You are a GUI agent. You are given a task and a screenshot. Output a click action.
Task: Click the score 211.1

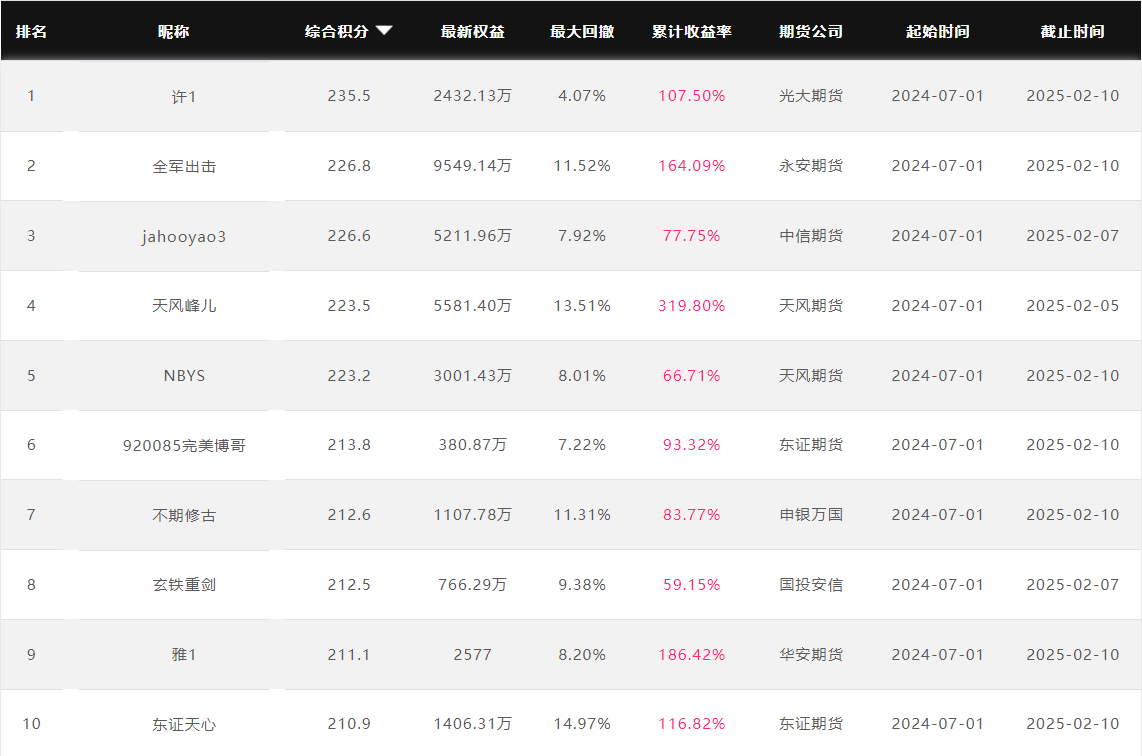[349, 655]
